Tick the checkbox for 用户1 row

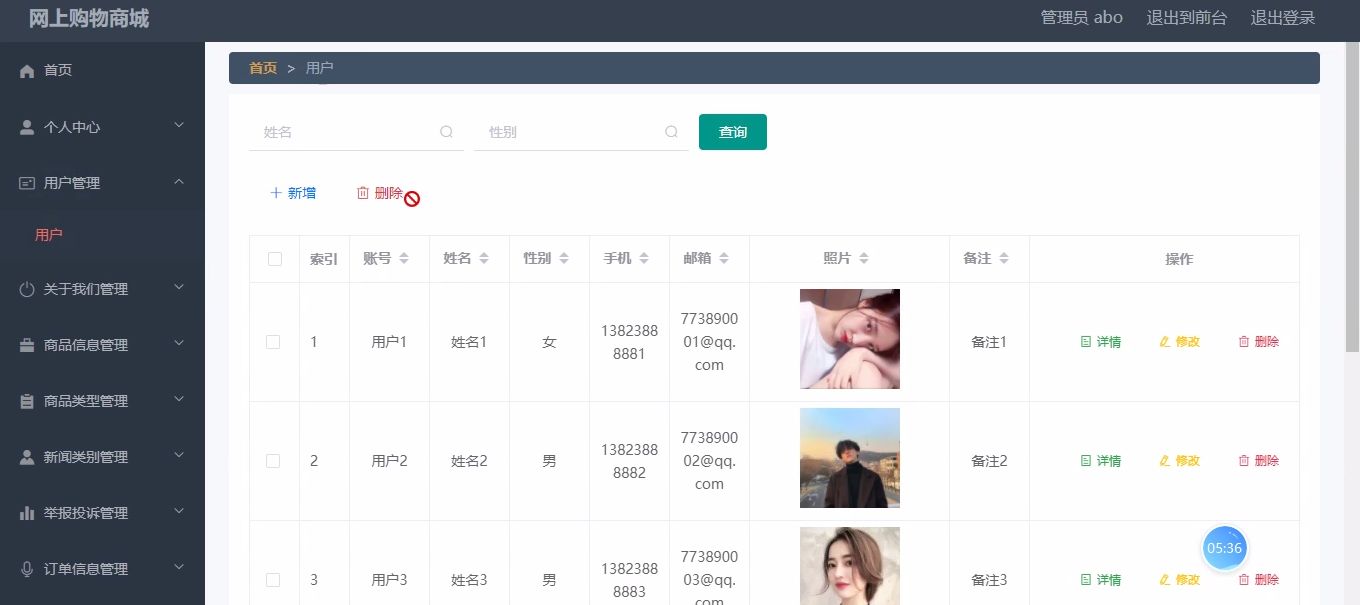(273, 342)
